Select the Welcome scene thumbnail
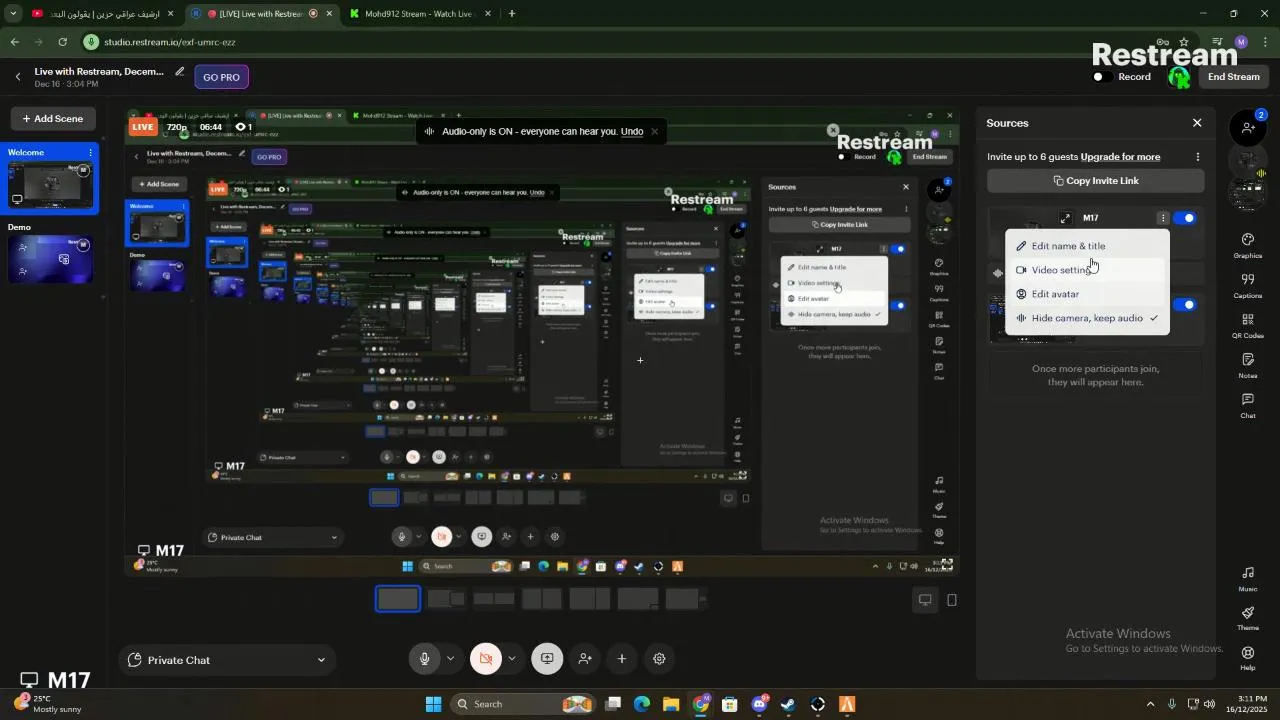The width and height of the screenshot is (1280, 720). [x=50, y=185]
